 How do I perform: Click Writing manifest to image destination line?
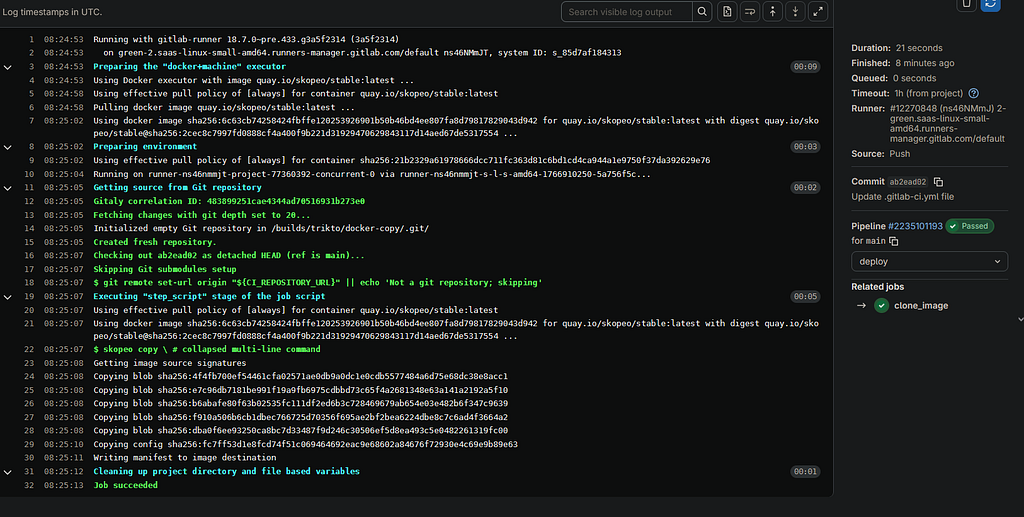pyautogui.click(x=185, y=458)
